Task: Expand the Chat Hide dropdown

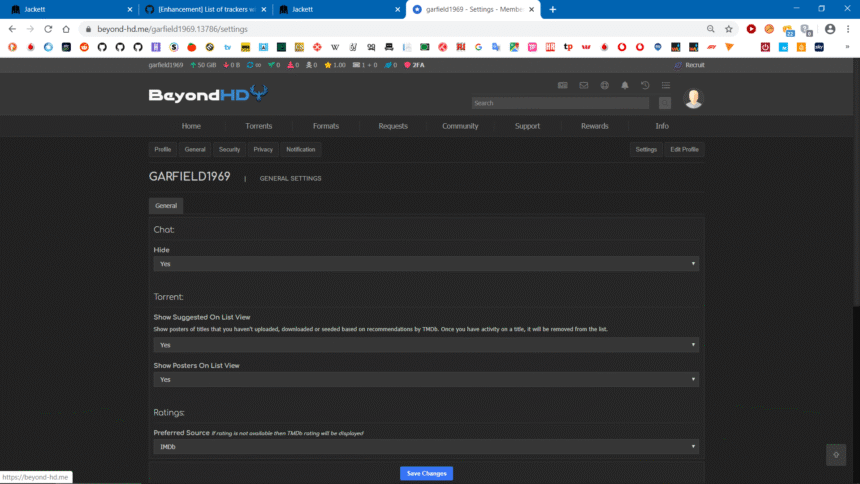Action: [x=426, y=264]
